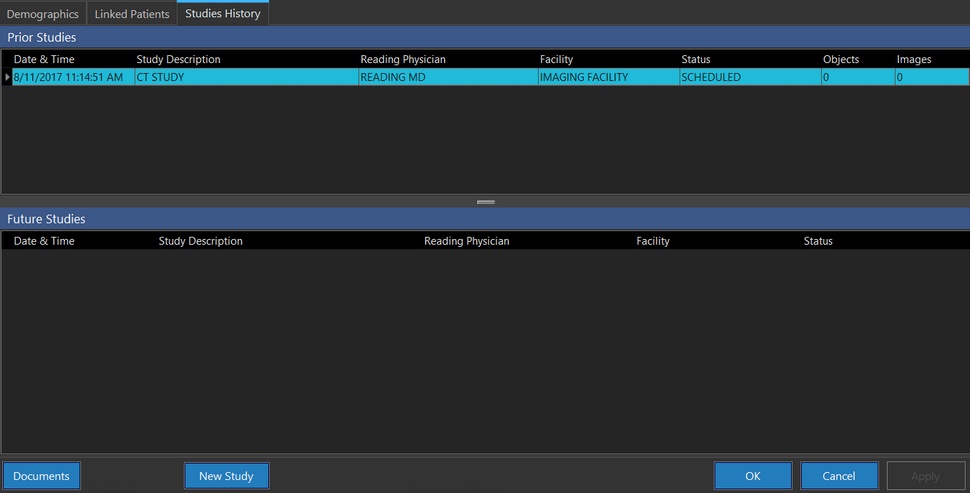Select the CT STUDY row description
This screenshot has height=493, width=970.
click(160, 77)
